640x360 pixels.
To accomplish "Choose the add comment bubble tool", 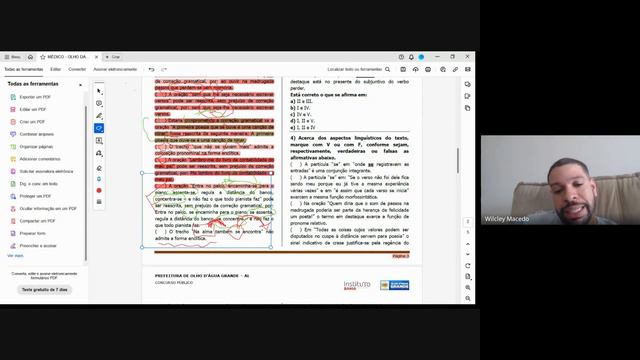I will point(99,104).
